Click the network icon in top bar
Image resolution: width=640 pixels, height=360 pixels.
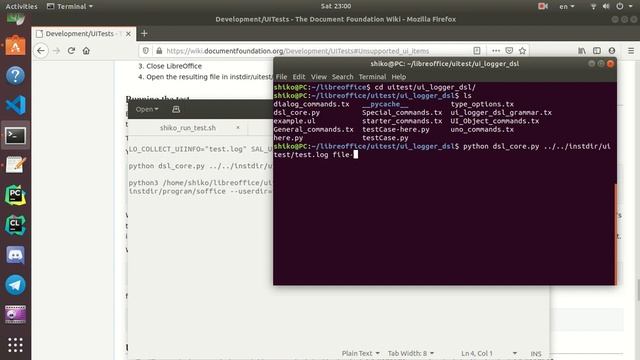point(593,6)
